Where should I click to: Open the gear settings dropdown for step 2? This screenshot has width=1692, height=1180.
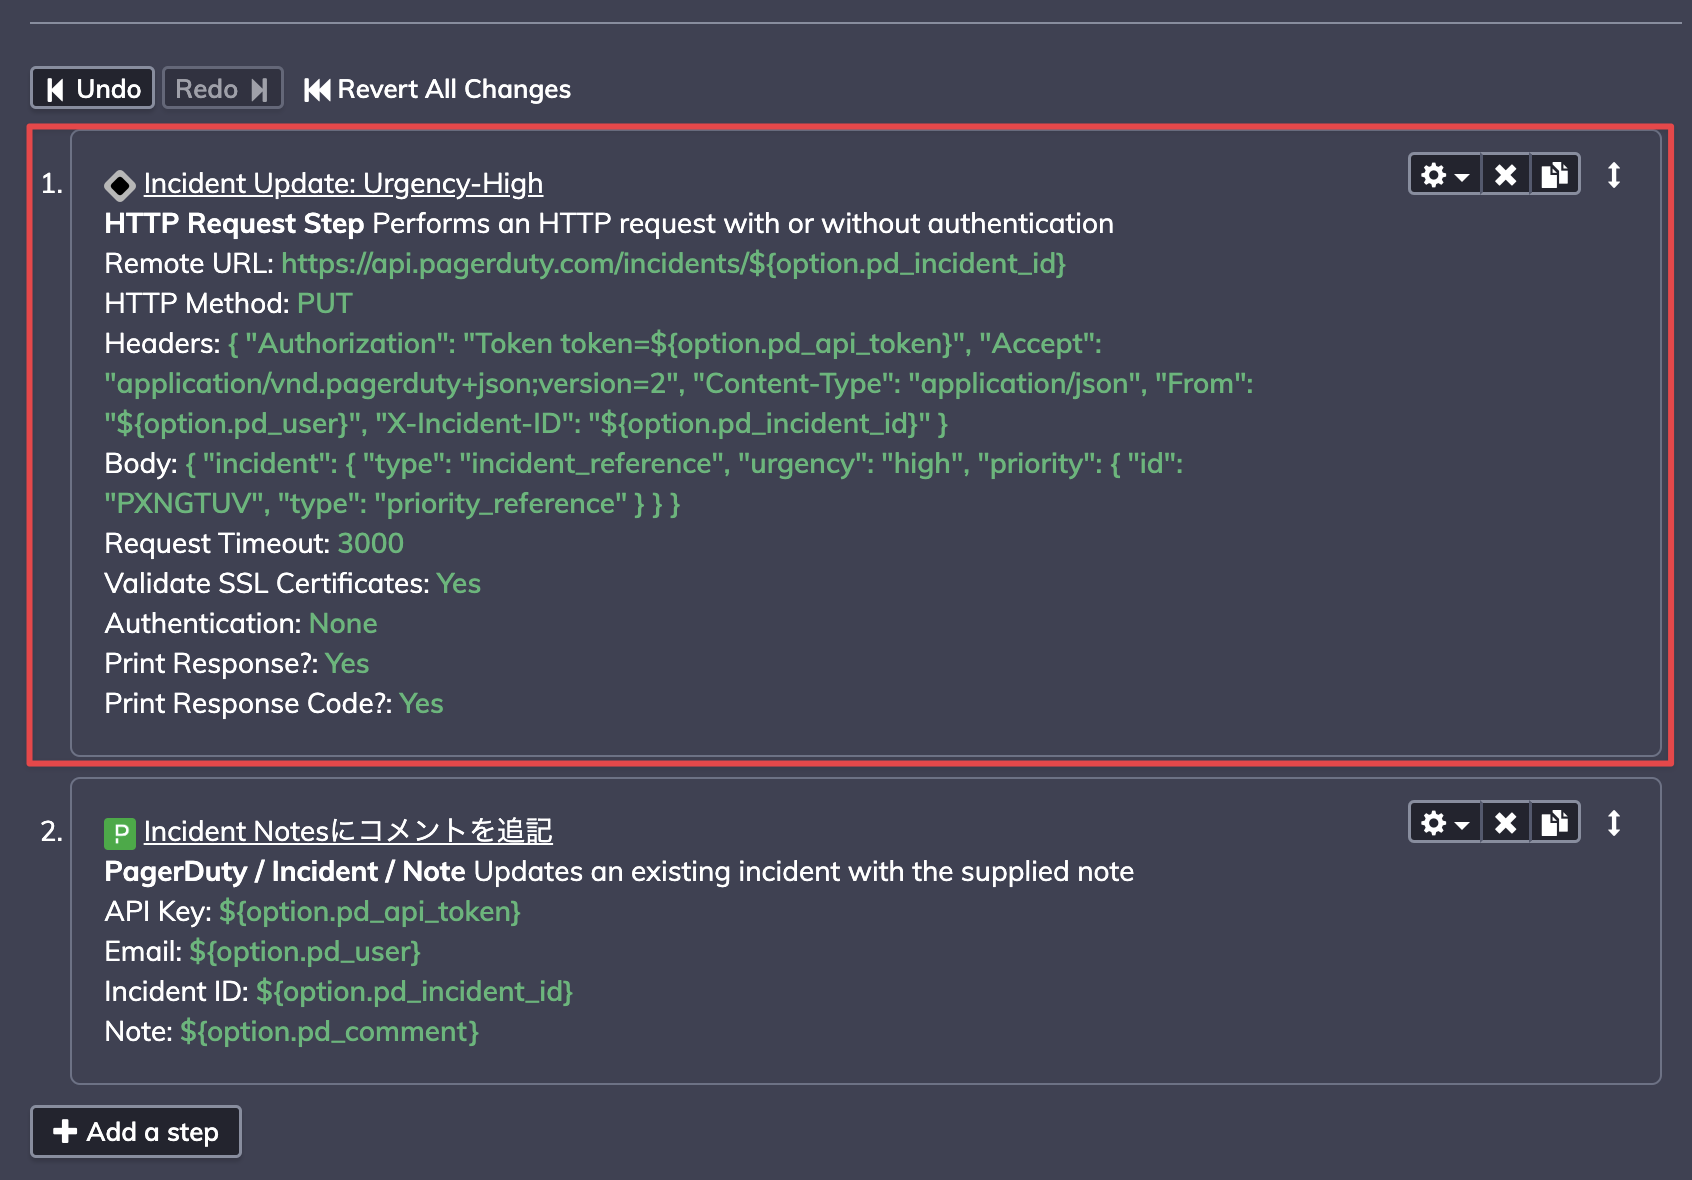[x=1444, y=823]
